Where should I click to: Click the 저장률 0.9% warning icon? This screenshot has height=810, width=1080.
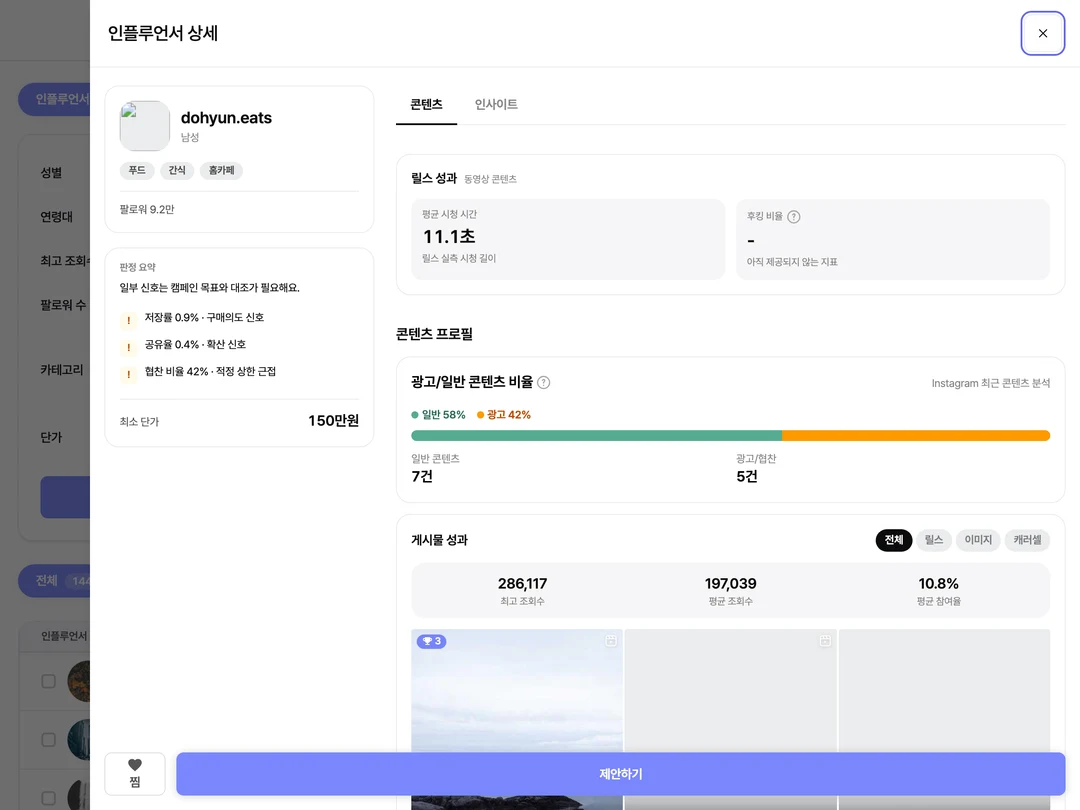[x=128, y=320]
